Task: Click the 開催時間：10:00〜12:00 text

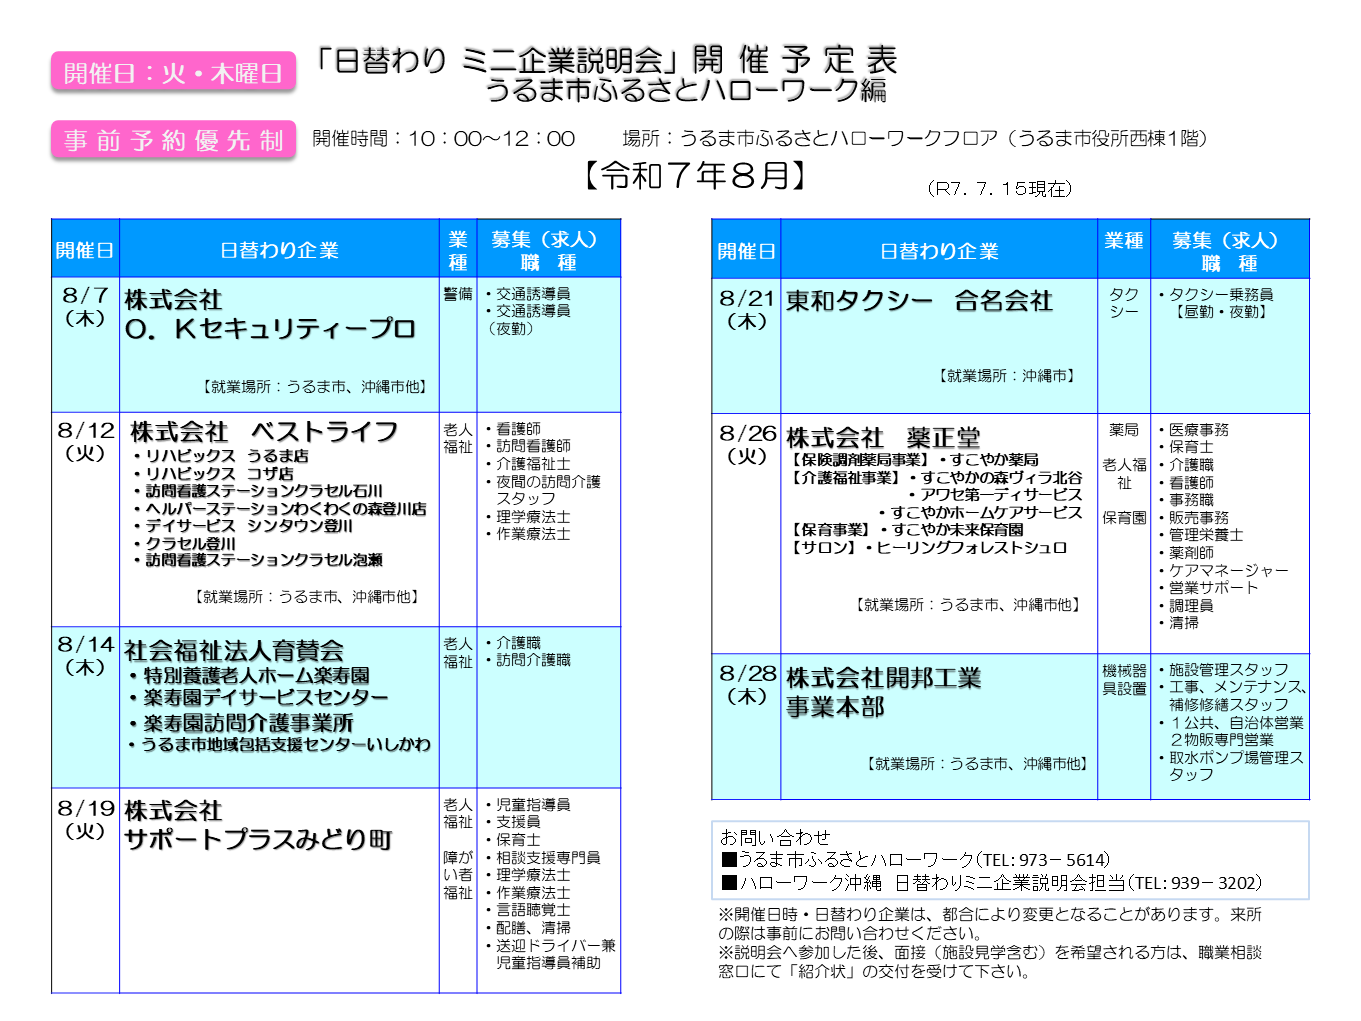Action: pos(444,138)
